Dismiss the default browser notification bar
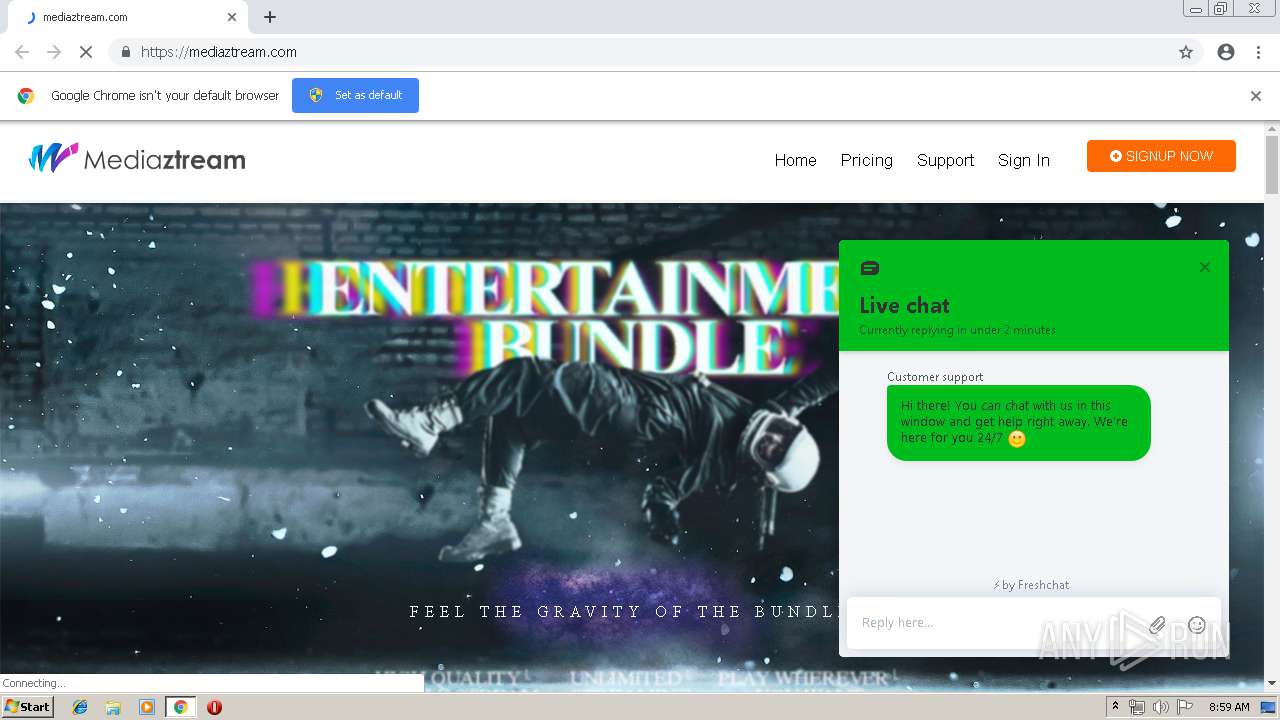The width and height of the screenshot is (1280, 720). point(1256,96)
